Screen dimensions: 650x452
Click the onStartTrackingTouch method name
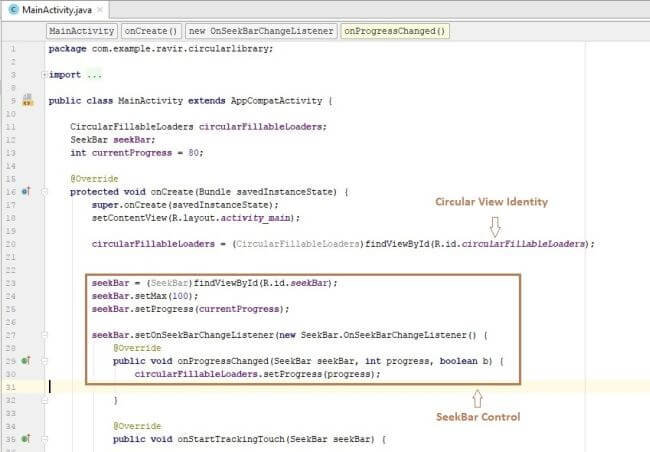(231, 439)
